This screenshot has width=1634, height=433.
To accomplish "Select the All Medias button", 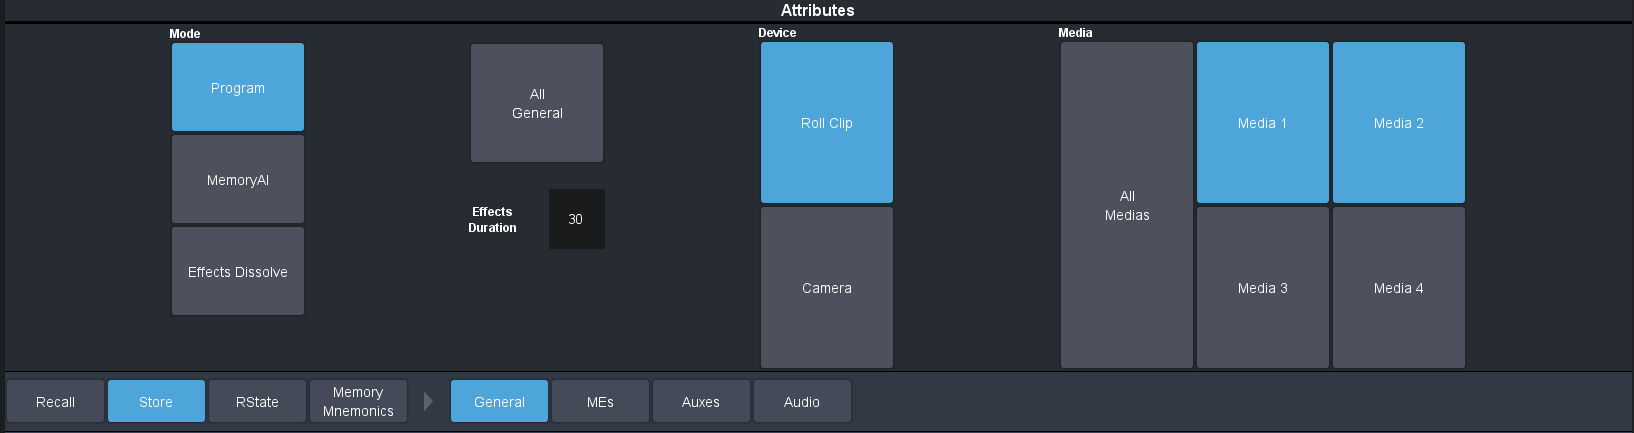I will coord(1126,205).
